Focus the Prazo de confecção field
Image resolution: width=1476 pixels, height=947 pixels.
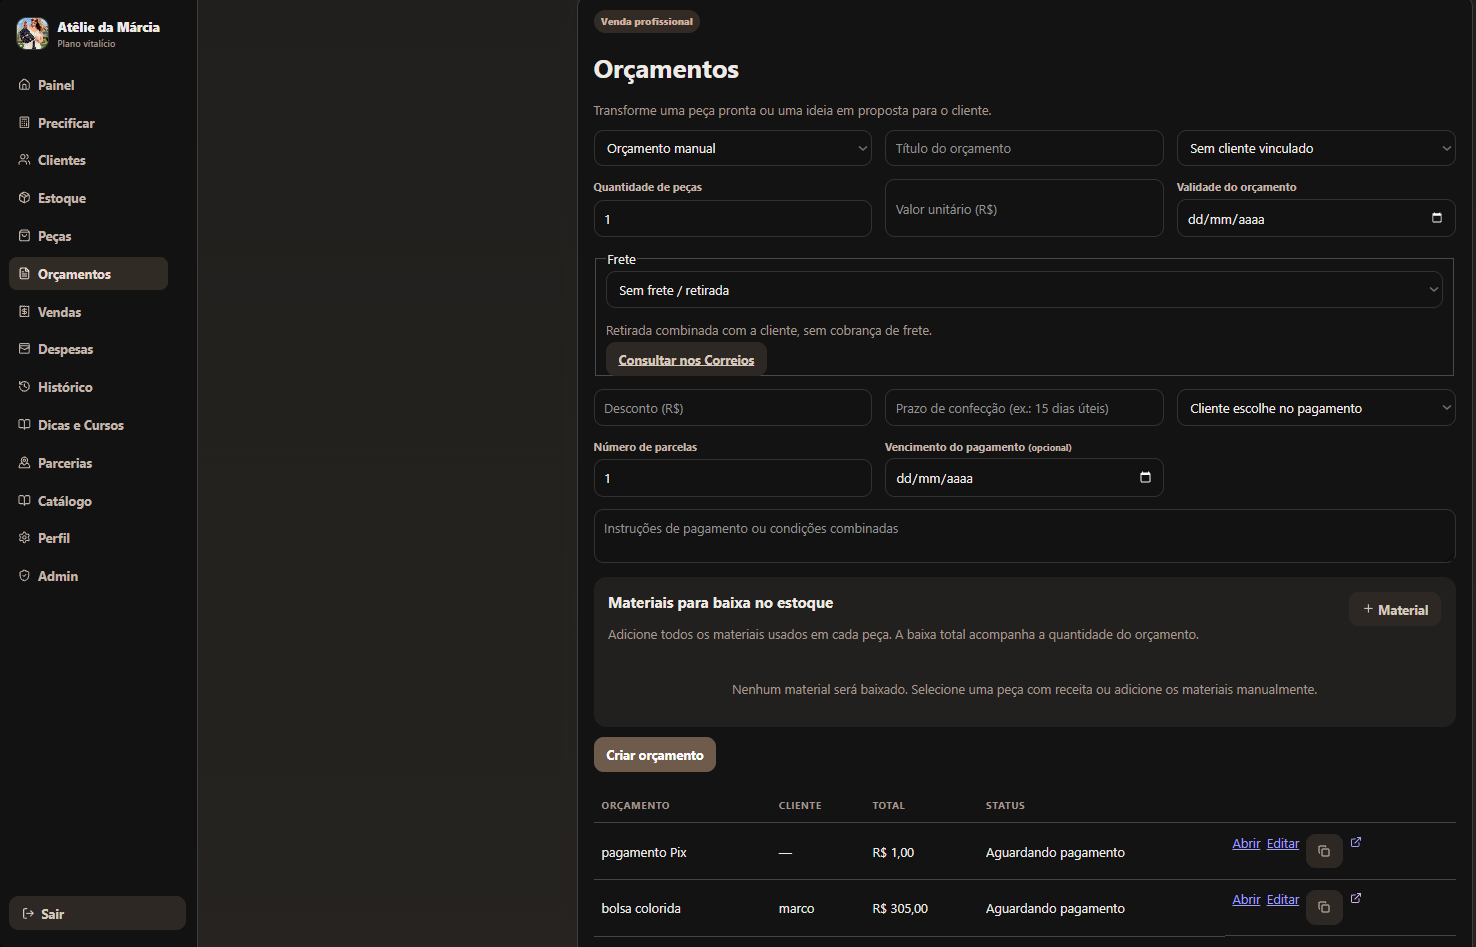coord(1024,408)
